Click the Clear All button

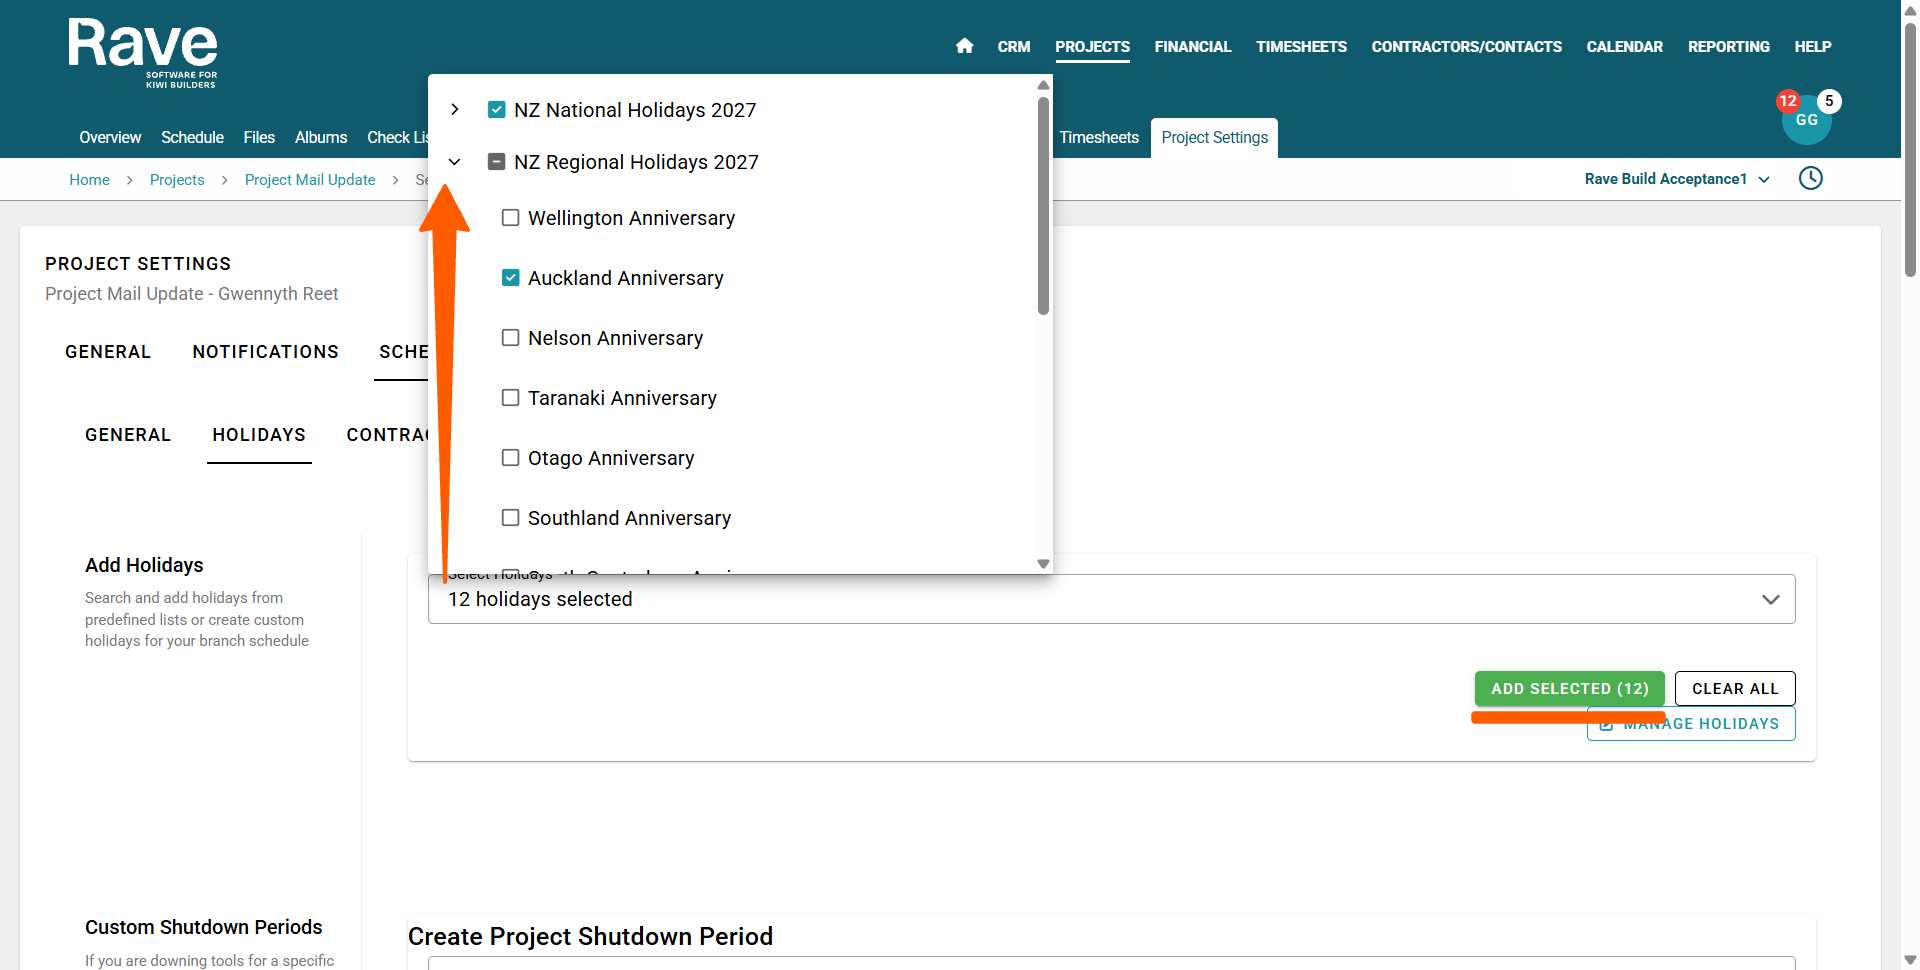tap(1735, 689)
